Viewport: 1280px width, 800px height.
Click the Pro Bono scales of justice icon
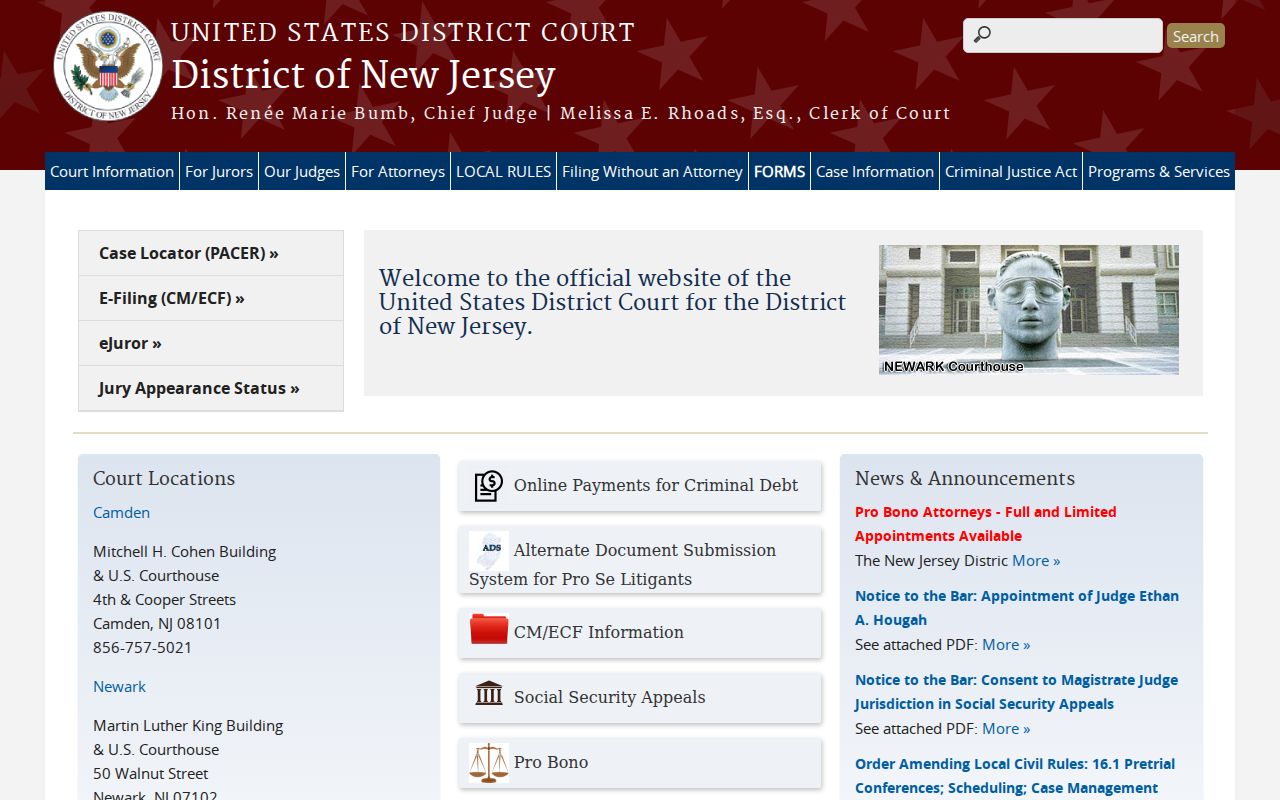click(489, 762)
